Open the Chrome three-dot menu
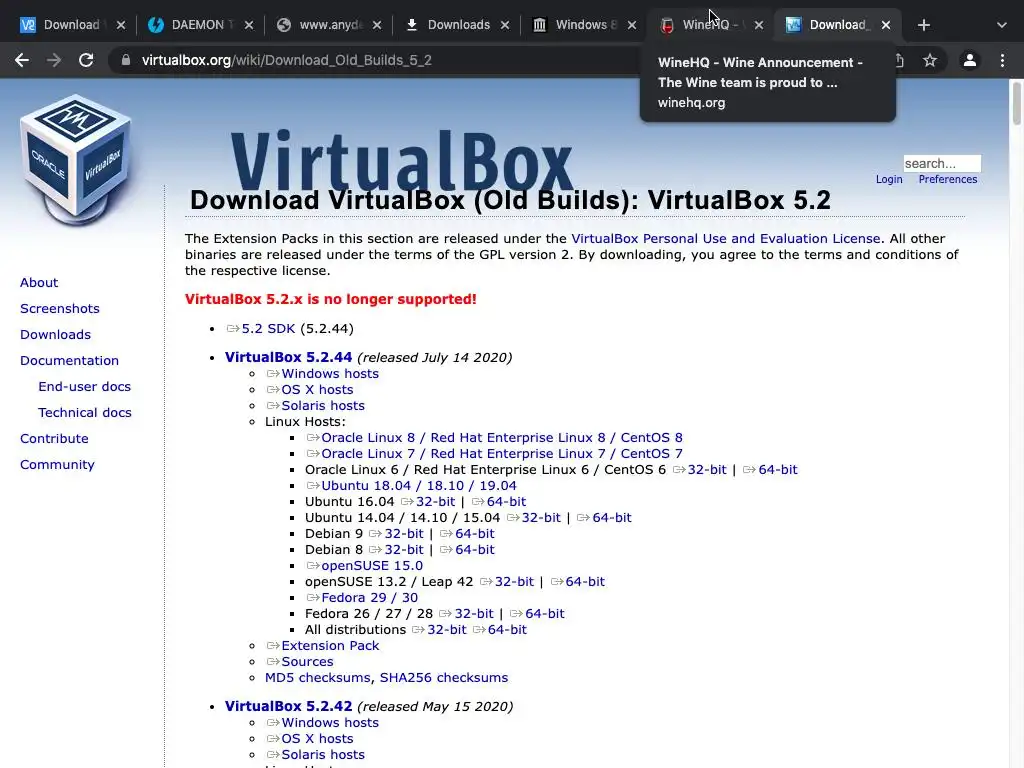This screenshot has width=1024, height=768. pos(1002,60)
